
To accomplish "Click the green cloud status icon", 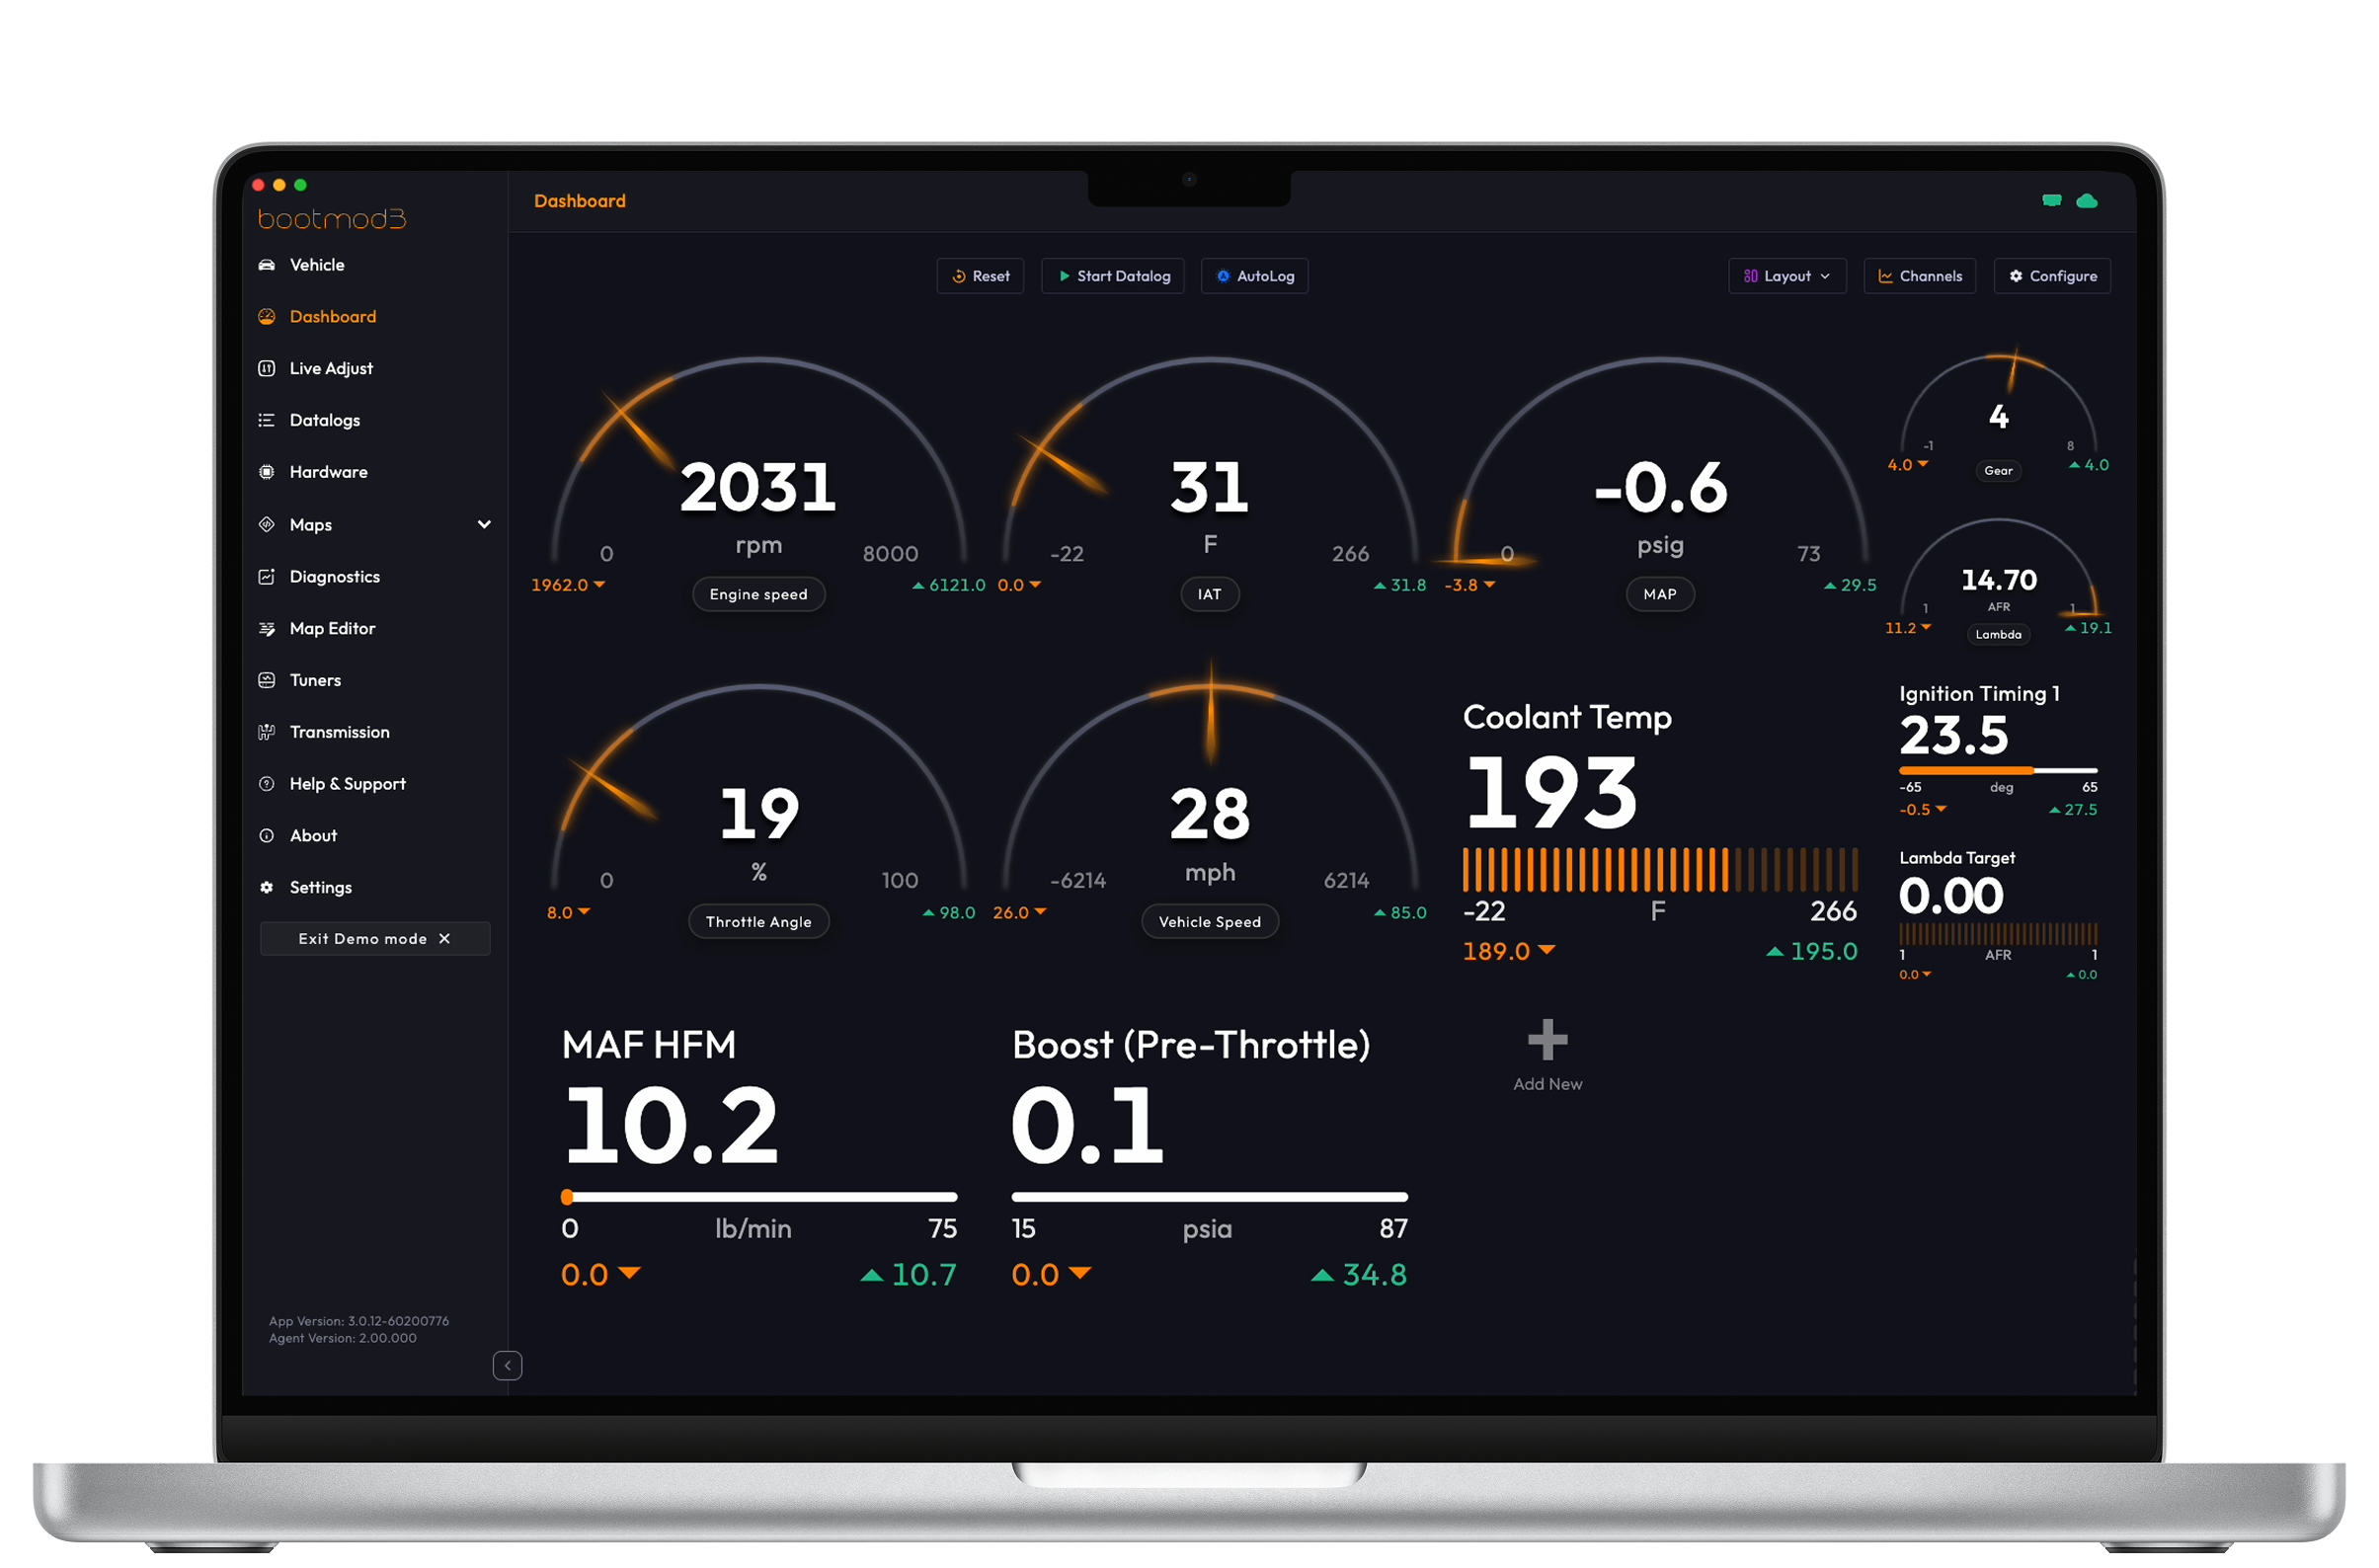I will (2089, 201).
